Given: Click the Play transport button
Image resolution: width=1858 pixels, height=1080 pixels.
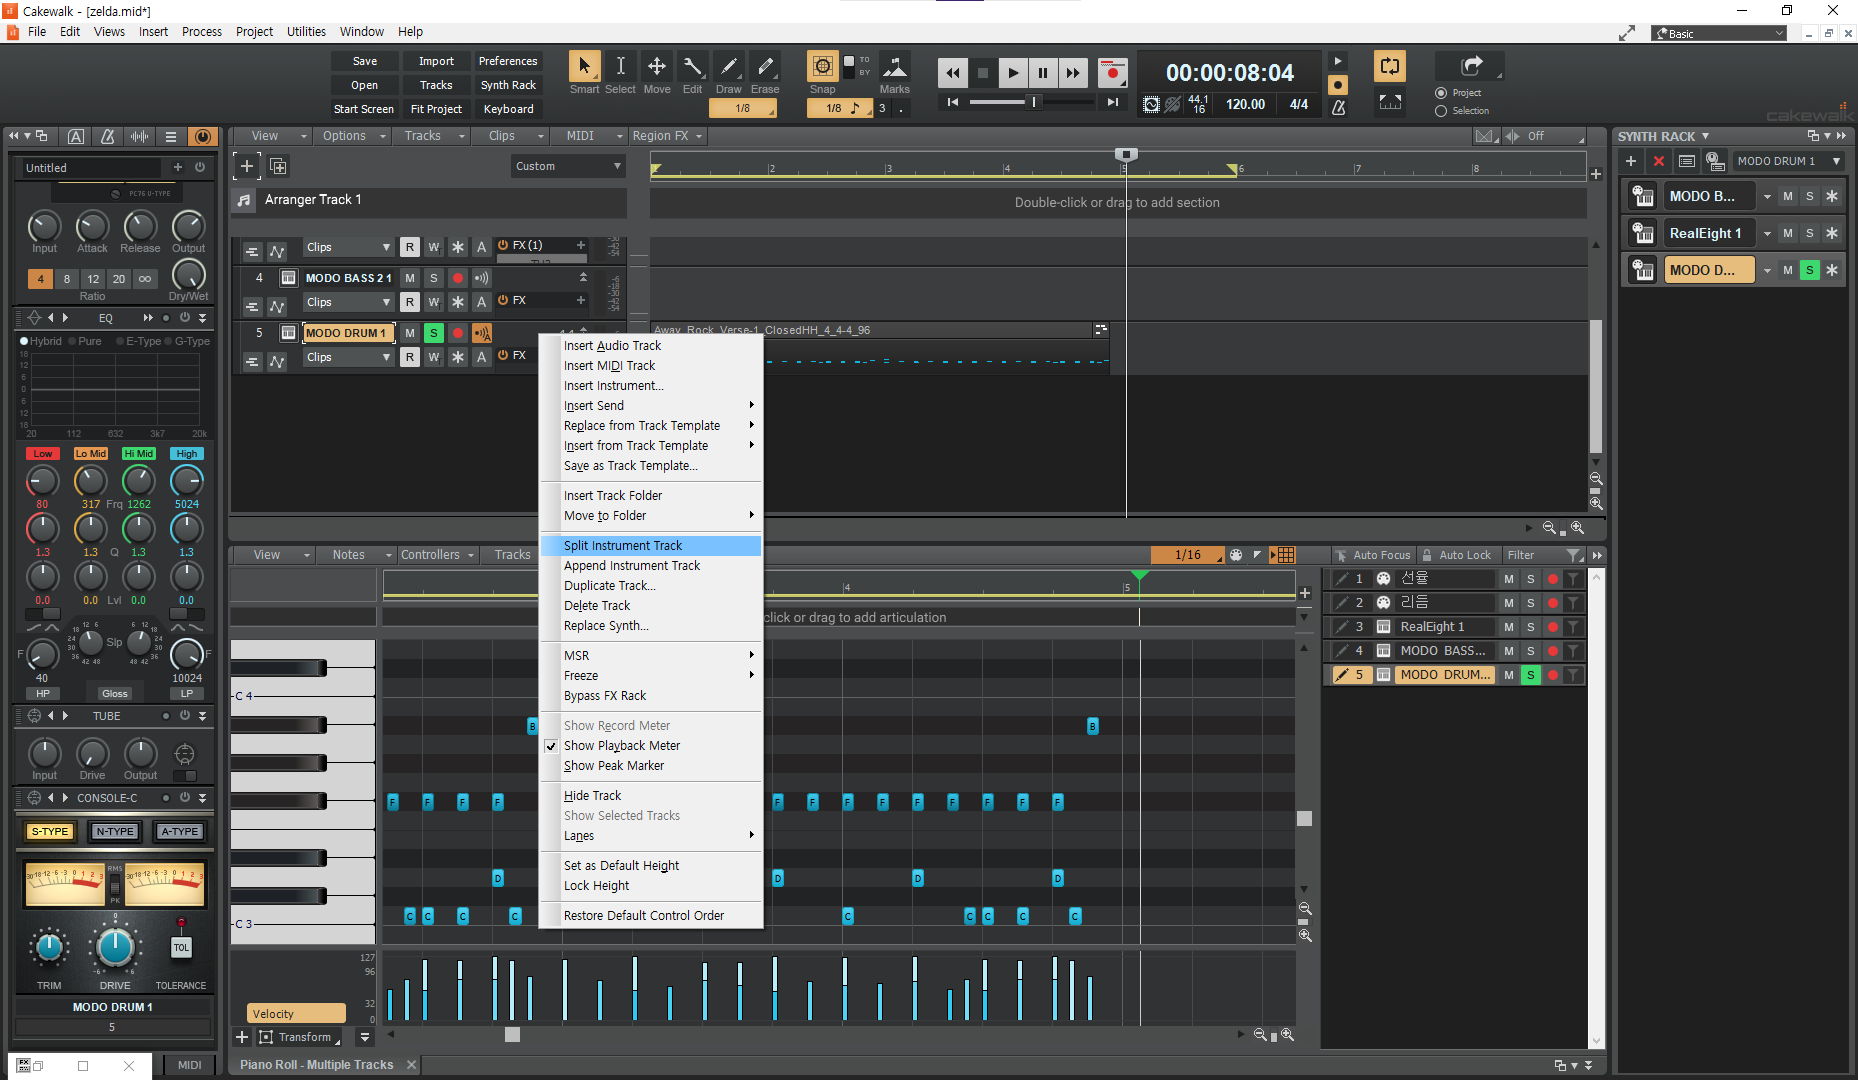Looking at the screenshot, I should point(1012,72).
